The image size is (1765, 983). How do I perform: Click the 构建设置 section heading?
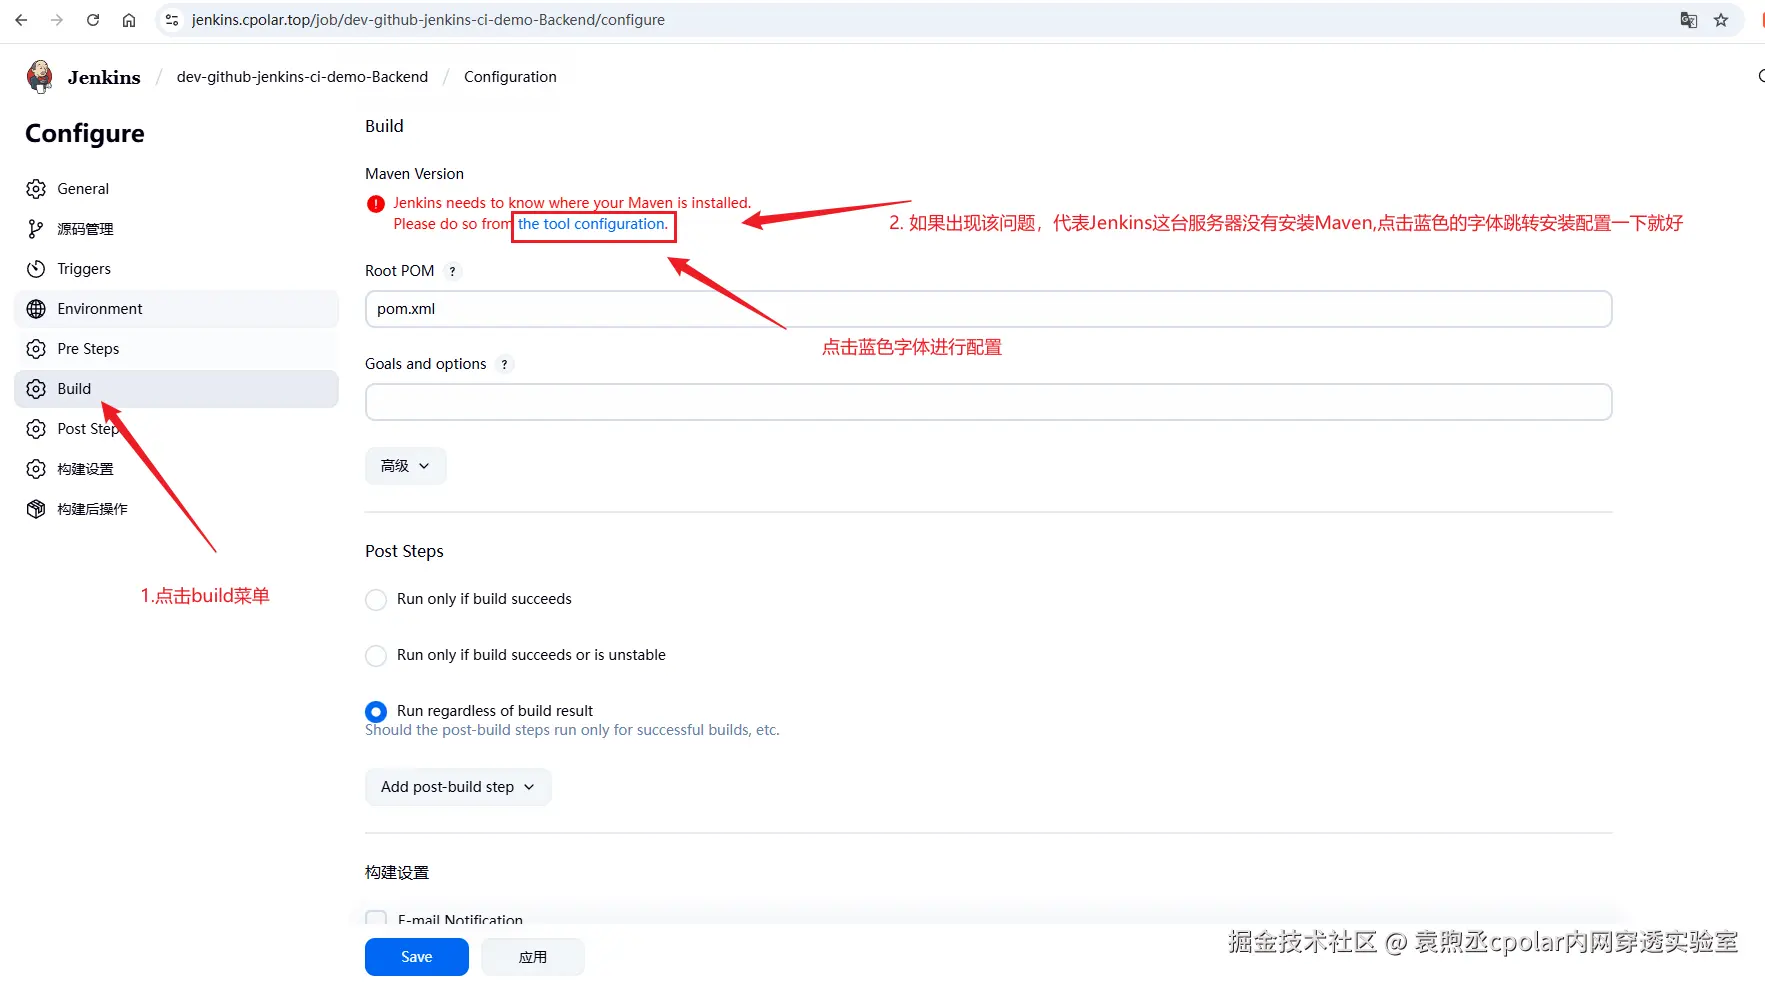tap(397, 873)
